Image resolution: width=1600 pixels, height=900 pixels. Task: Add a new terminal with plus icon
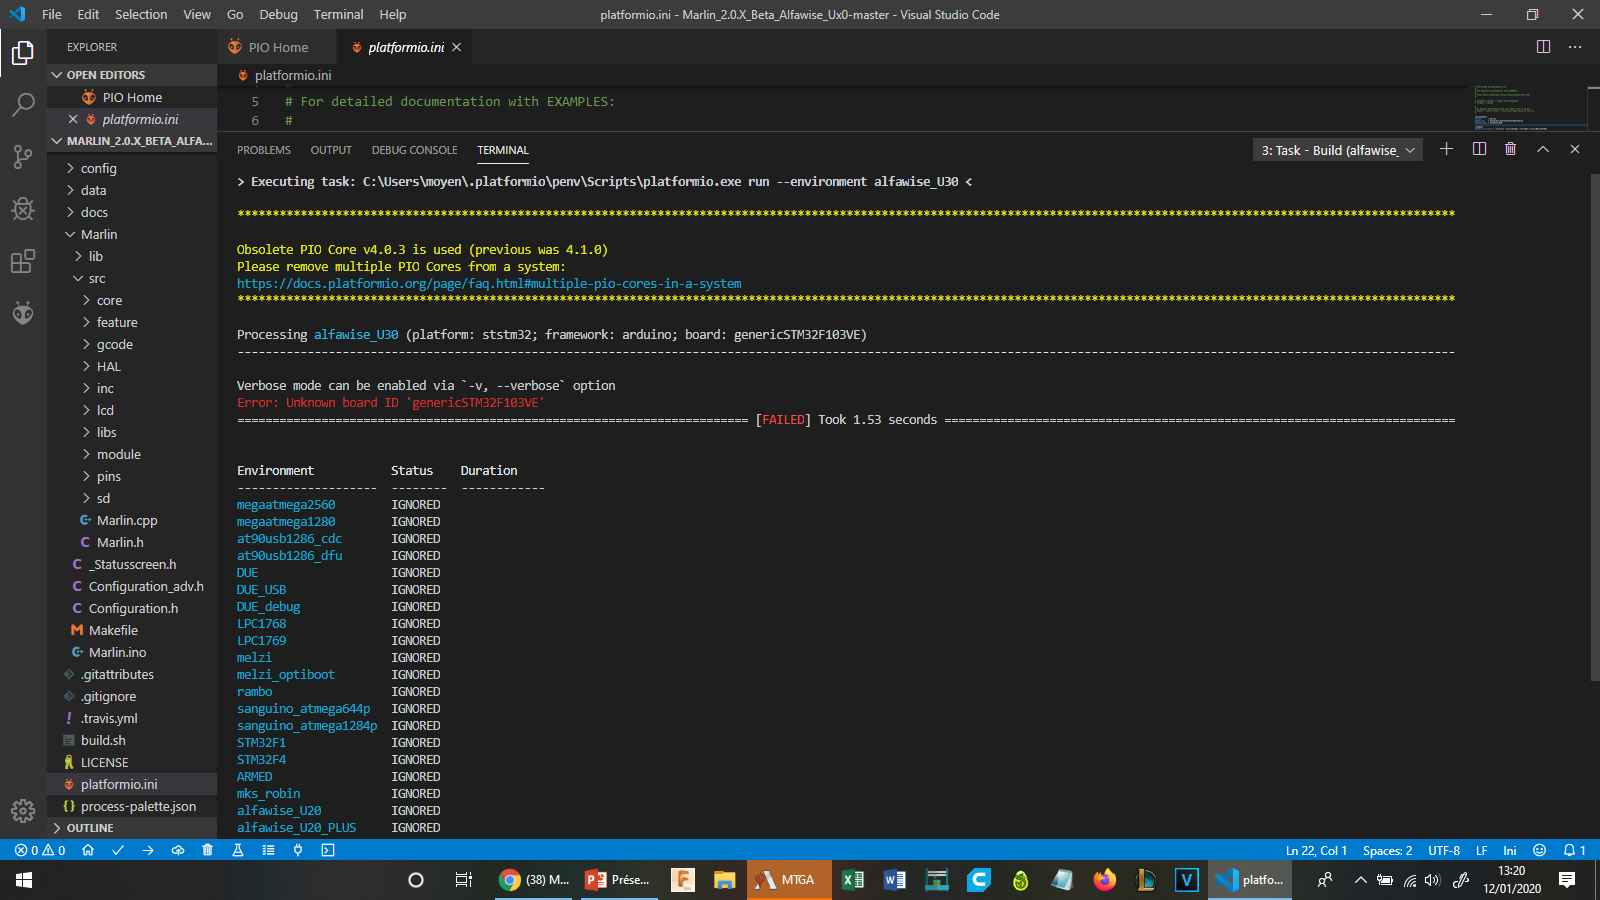pyautogui.click(x=1446, y=149)
